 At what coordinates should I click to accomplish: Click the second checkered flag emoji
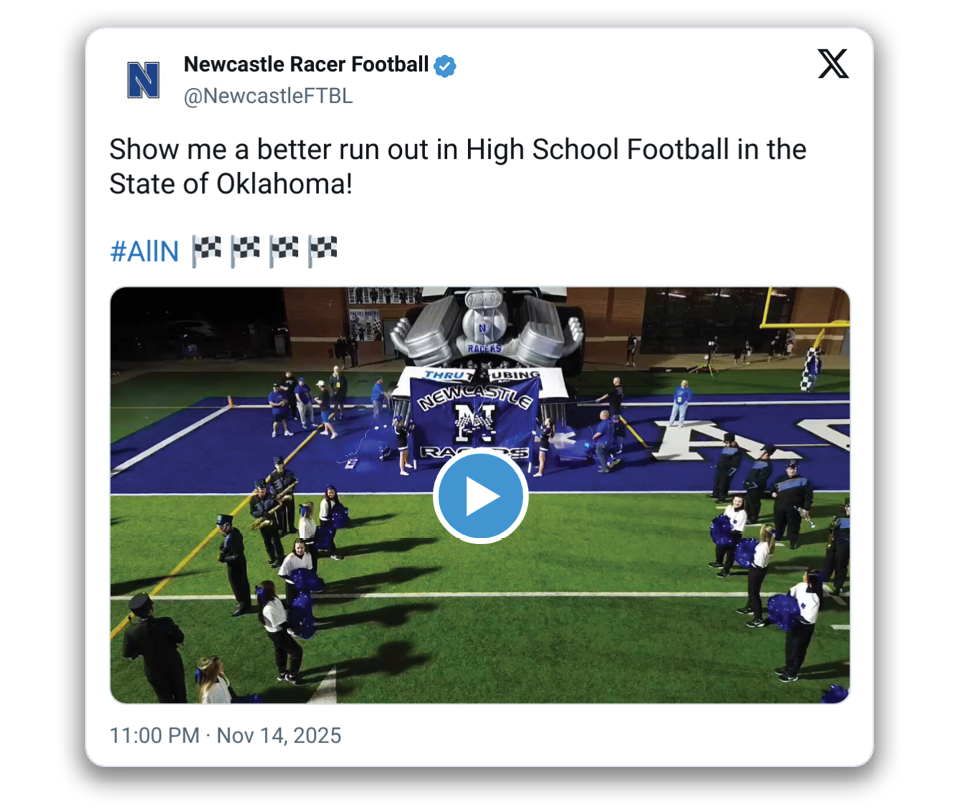(x=244, y=251)
